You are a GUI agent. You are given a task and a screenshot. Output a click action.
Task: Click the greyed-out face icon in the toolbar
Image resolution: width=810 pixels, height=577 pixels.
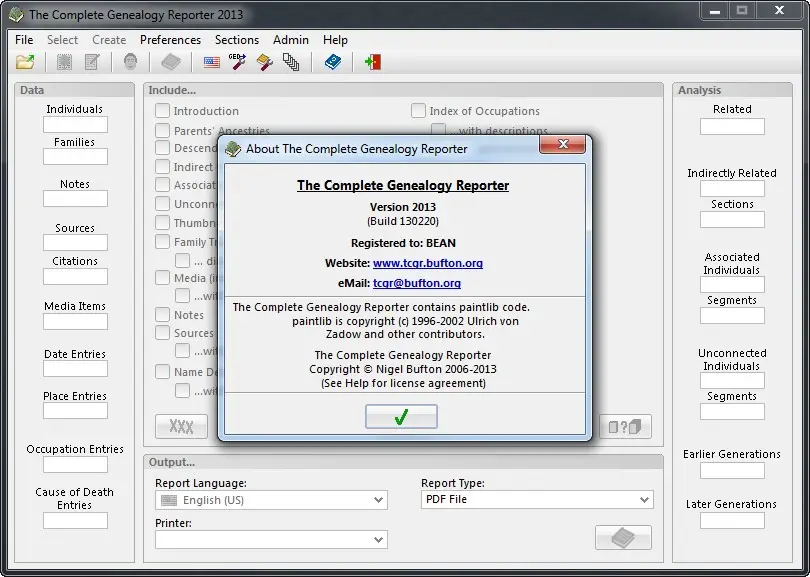(131, 62)
